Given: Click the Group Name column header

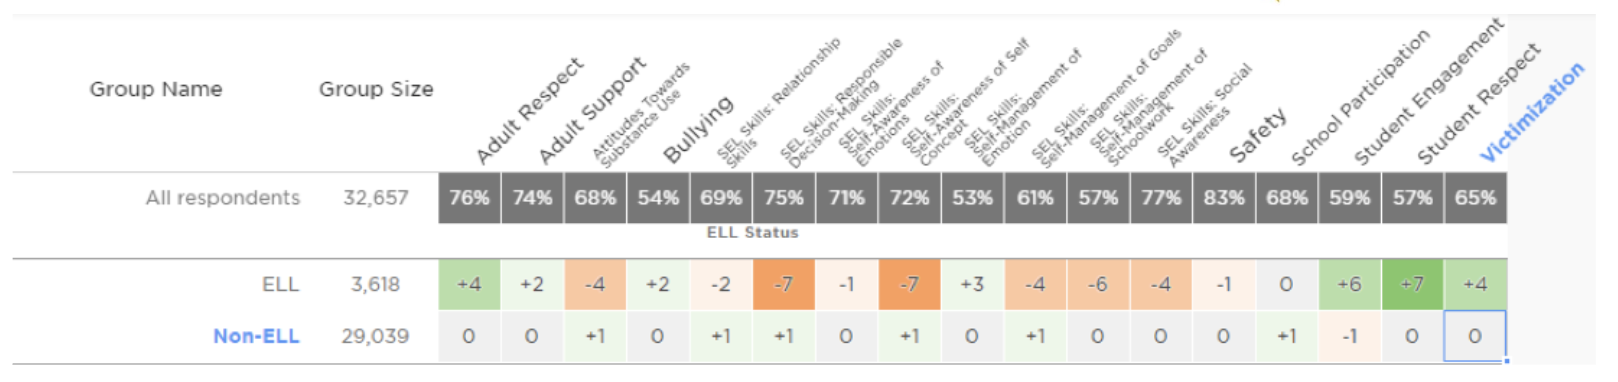Looking at the screenshot, I should click(x=156, y=89).
